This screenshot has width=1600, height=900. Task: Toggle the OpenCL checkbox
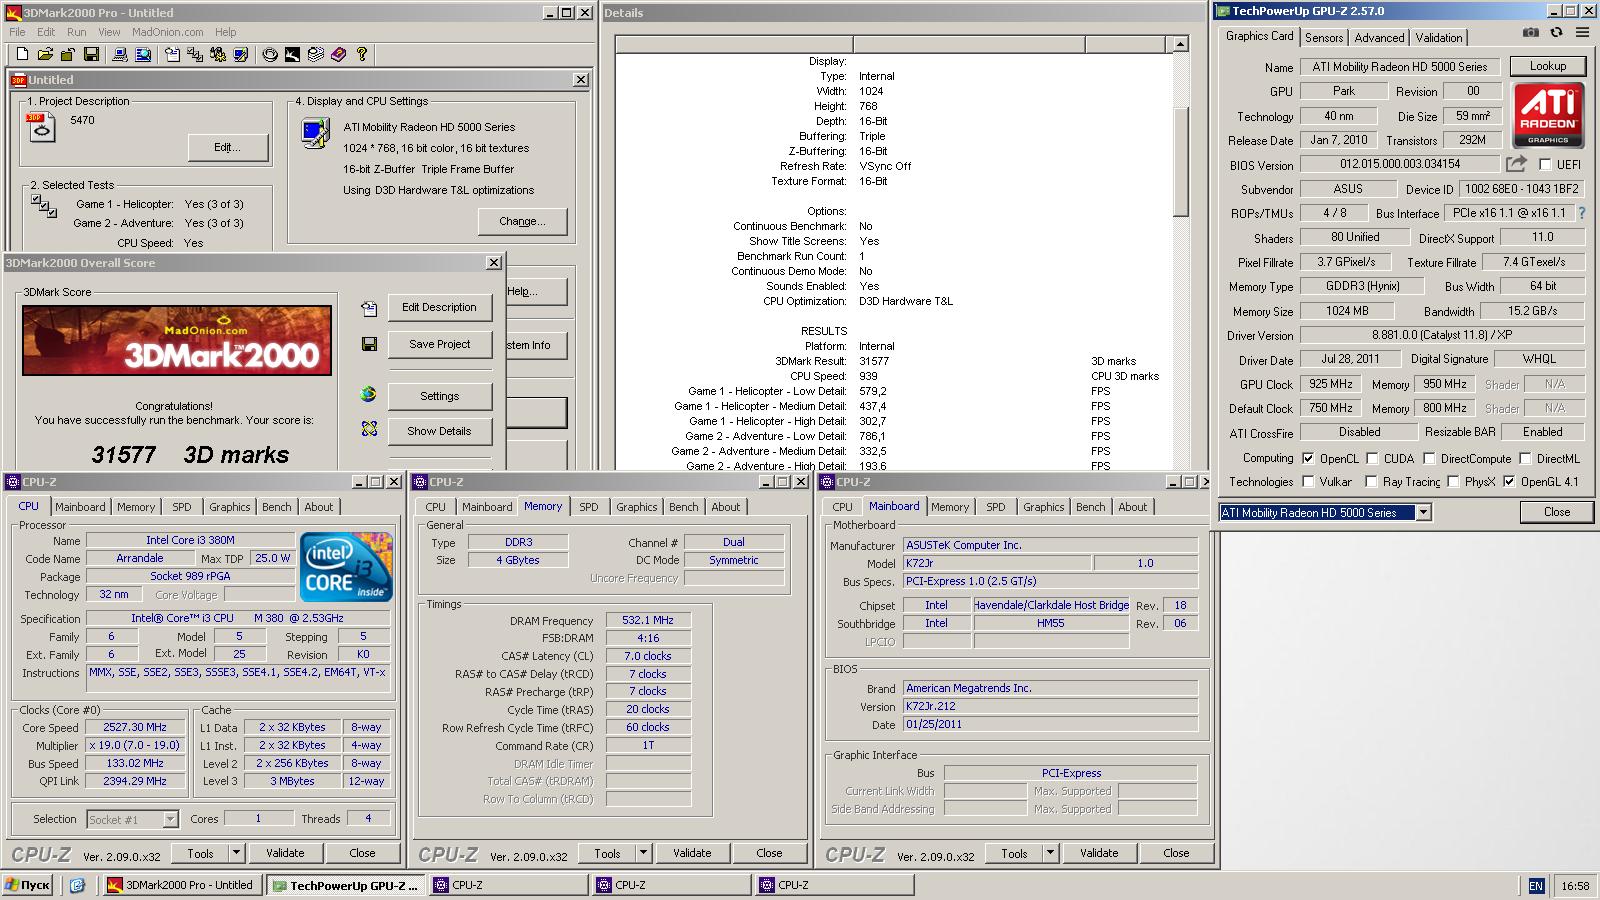click(1308, 459)
